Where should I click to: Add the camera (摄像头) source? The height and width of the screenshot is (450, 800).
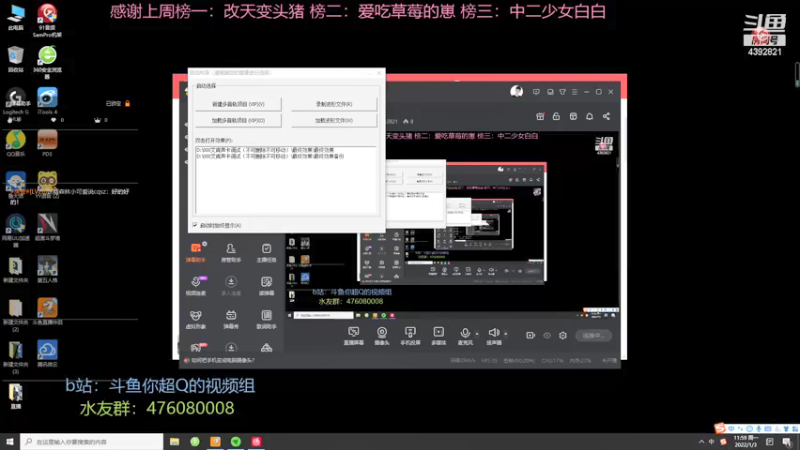382,336
